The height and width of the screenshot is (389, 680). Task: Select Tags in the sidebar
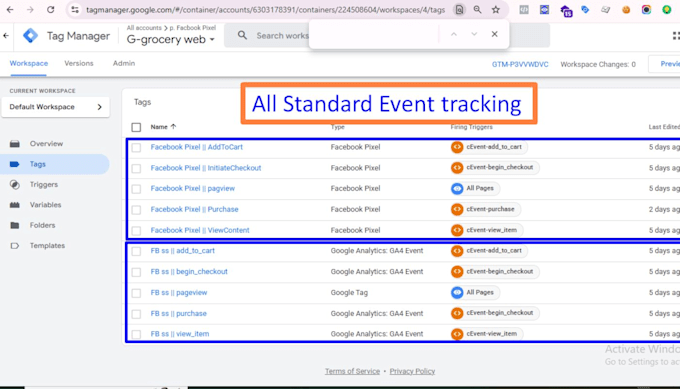tap(55, 164)
